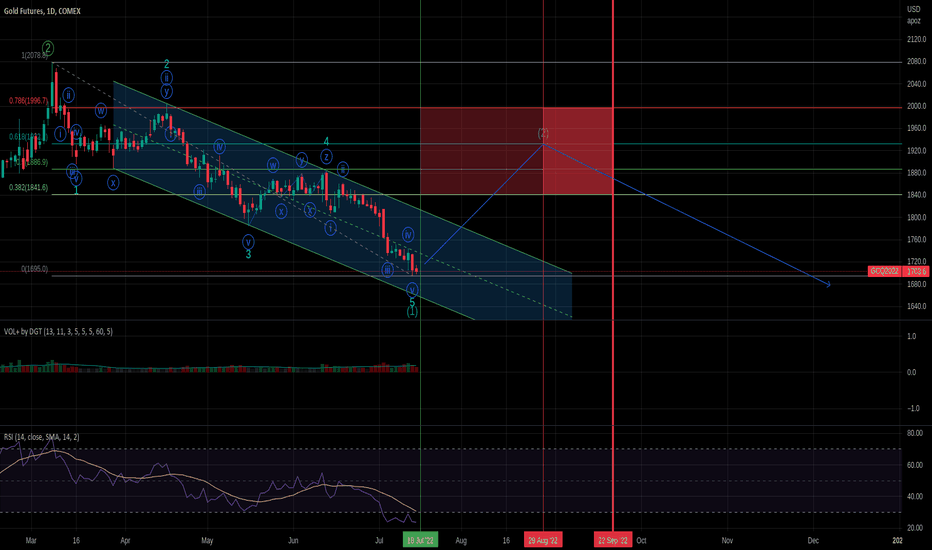Click the GCQ2022 symbol tag on price axis
Viewport: 932px width, 550px height.
tap(884, 271)
